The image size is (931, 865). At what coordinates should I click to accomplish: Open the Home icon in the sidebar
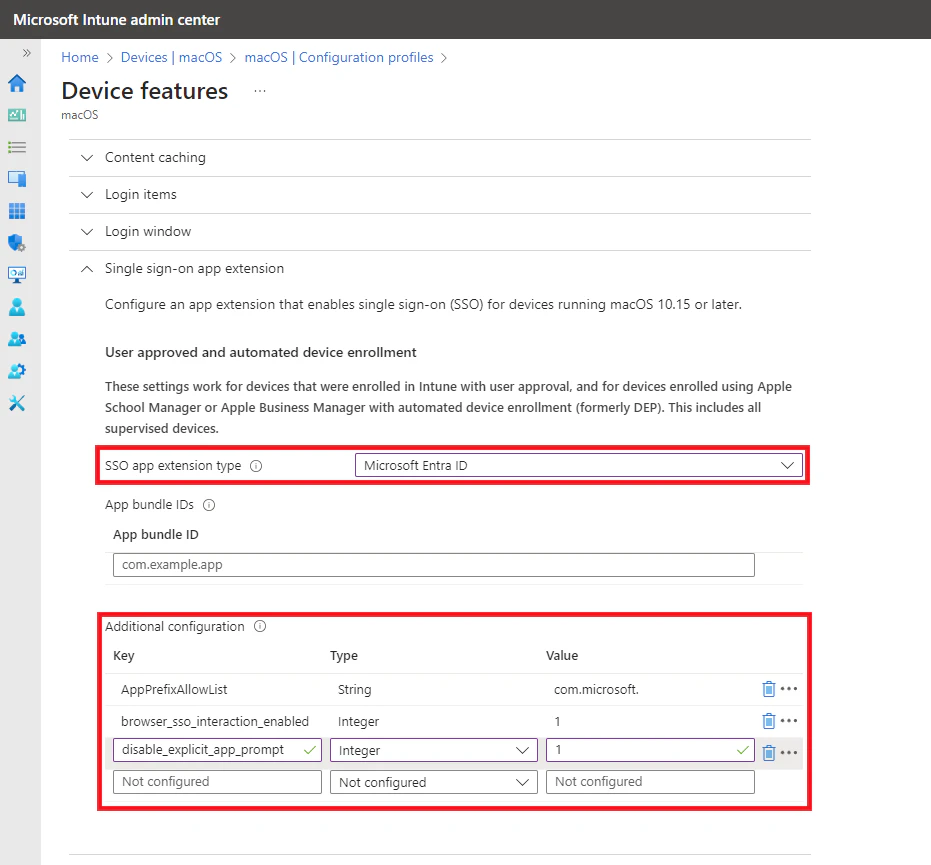(x=17, y=83)
